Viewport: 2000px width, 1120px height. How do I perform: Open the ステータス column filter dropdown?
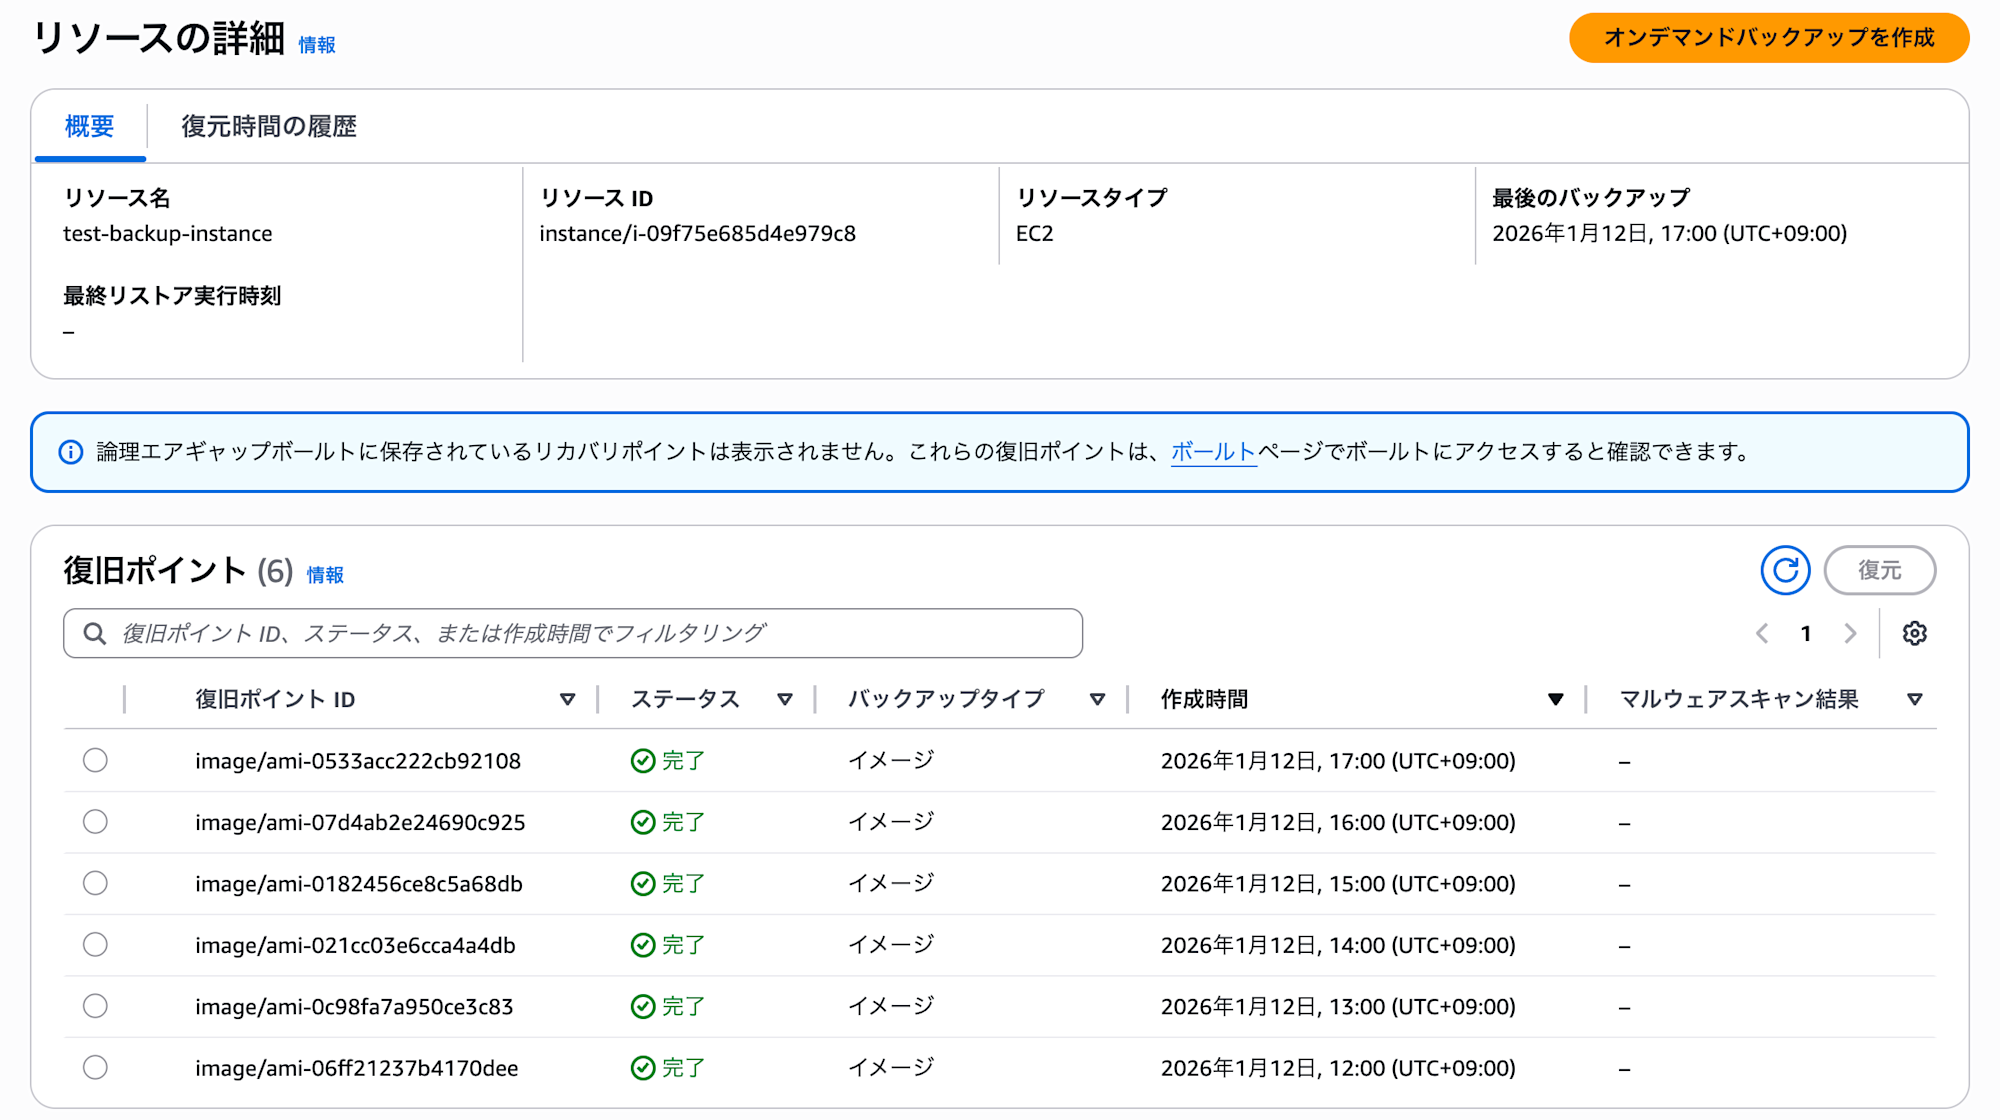786,699
